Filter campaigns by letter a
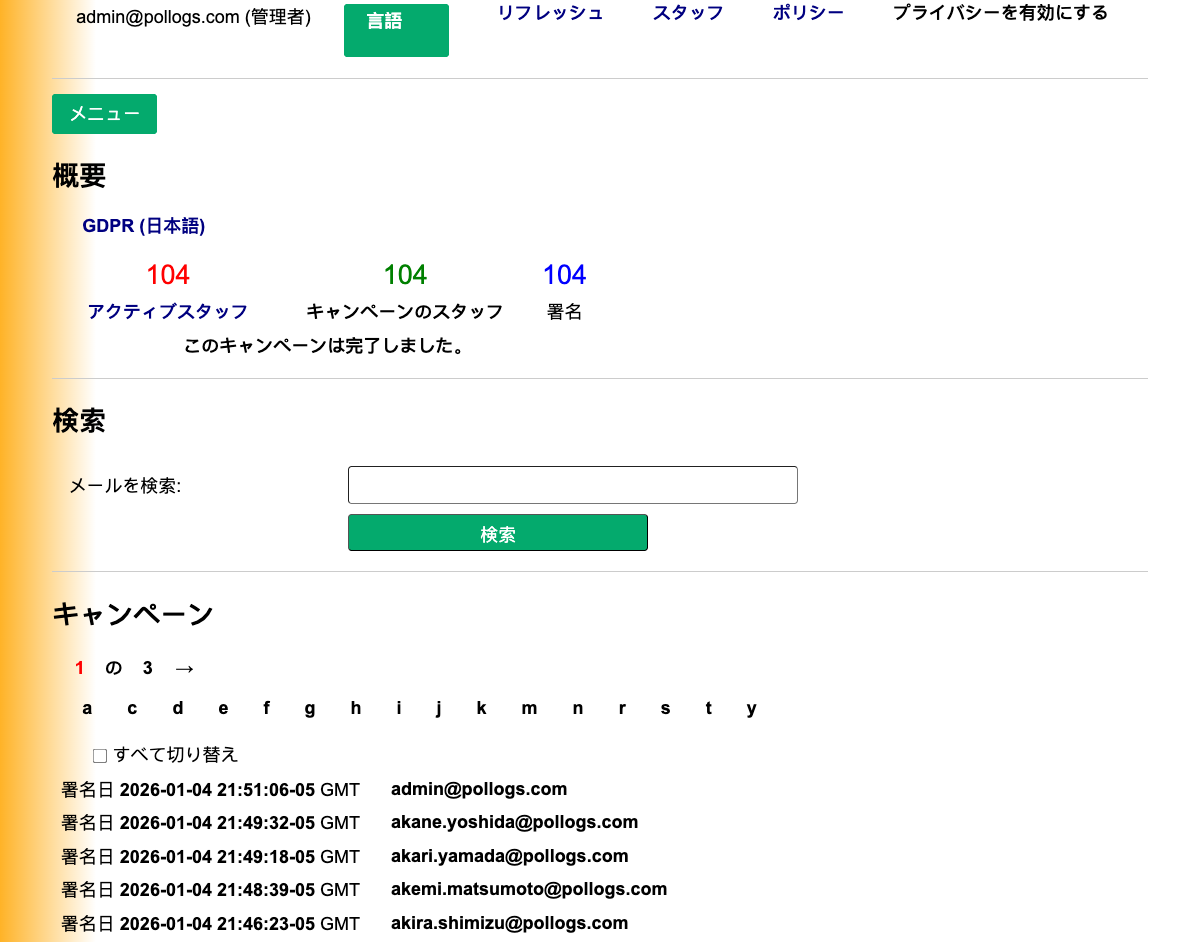1193x942 pixels. tap(87, 708)
